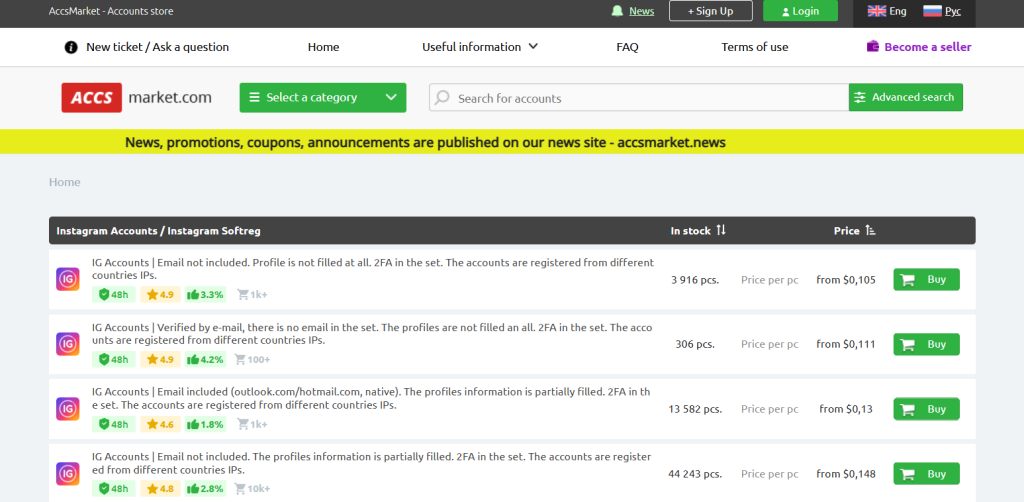Open listing 'Verified by e-mail' IG Accounts
This screenshot has height=502, width=1024.
coord(372,334)
